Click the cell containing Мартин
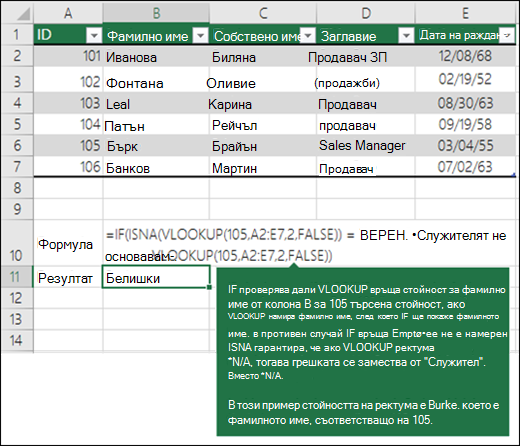 [x=263, y=167]
